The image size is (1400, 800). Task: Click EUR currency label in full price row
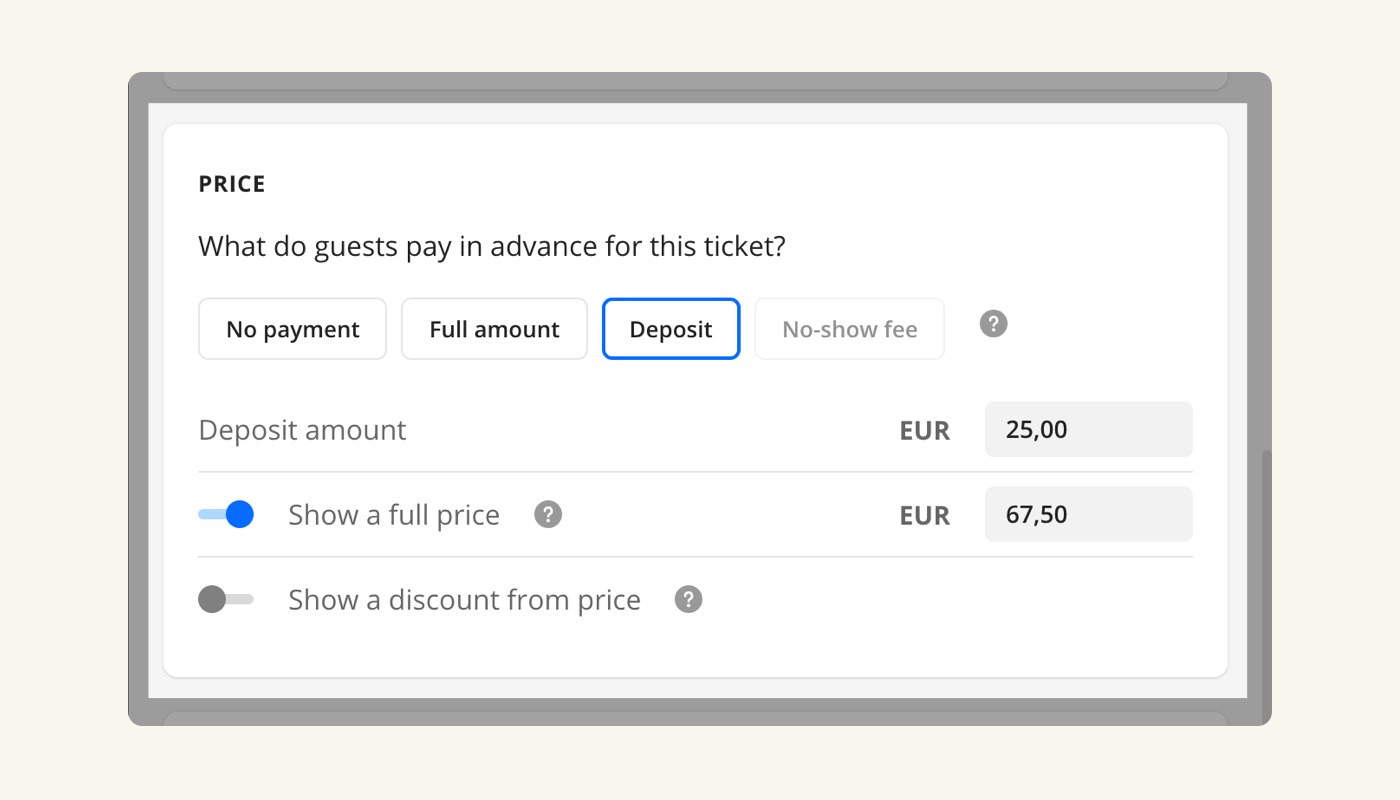pyautogui.click(x=924, y=516)
